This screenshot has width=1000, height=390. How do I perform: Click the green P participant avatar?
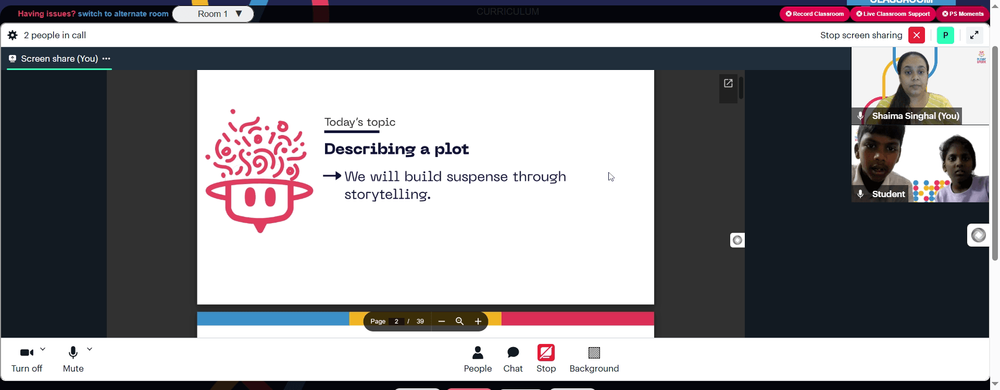(945, 35)
